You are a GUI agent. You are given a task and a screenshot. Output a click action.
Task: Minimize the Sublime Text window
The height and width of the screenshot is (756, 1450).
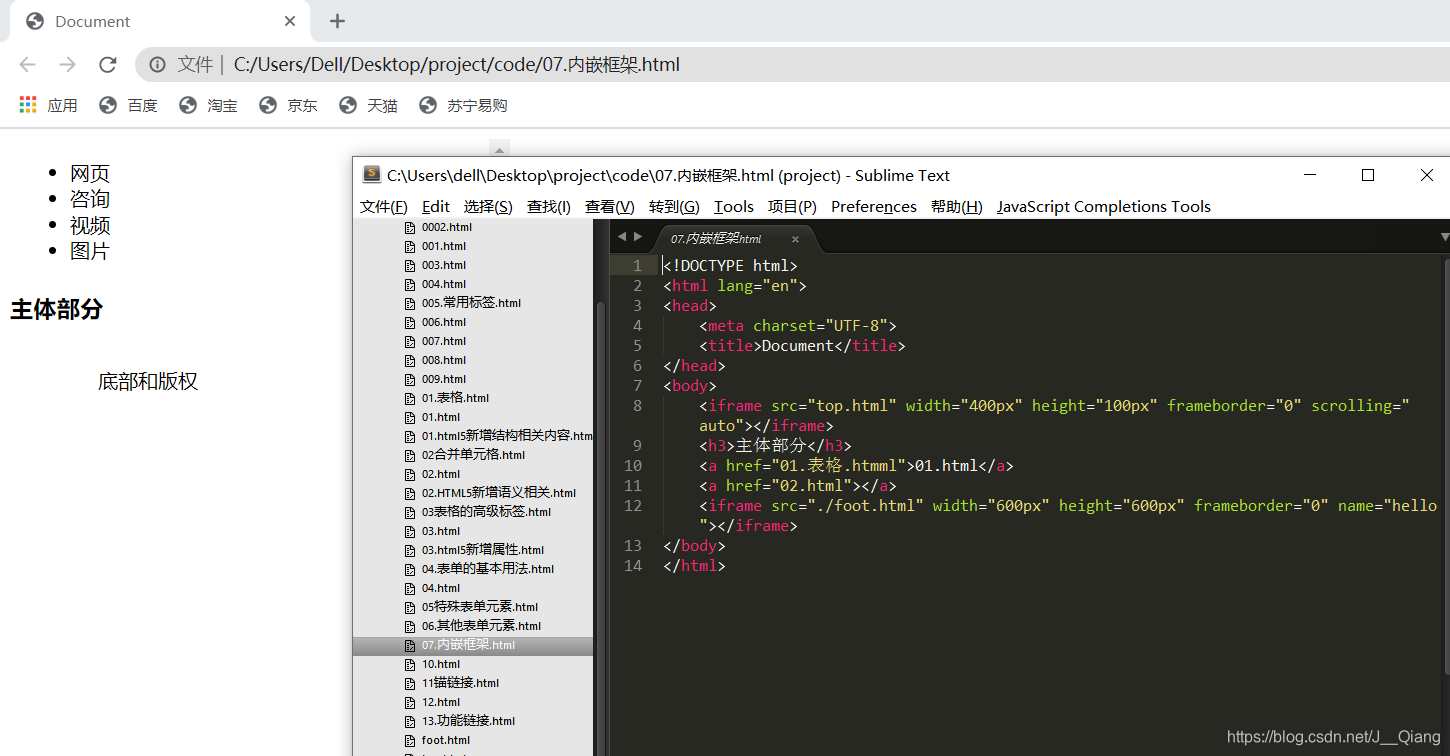[1310, 175]
